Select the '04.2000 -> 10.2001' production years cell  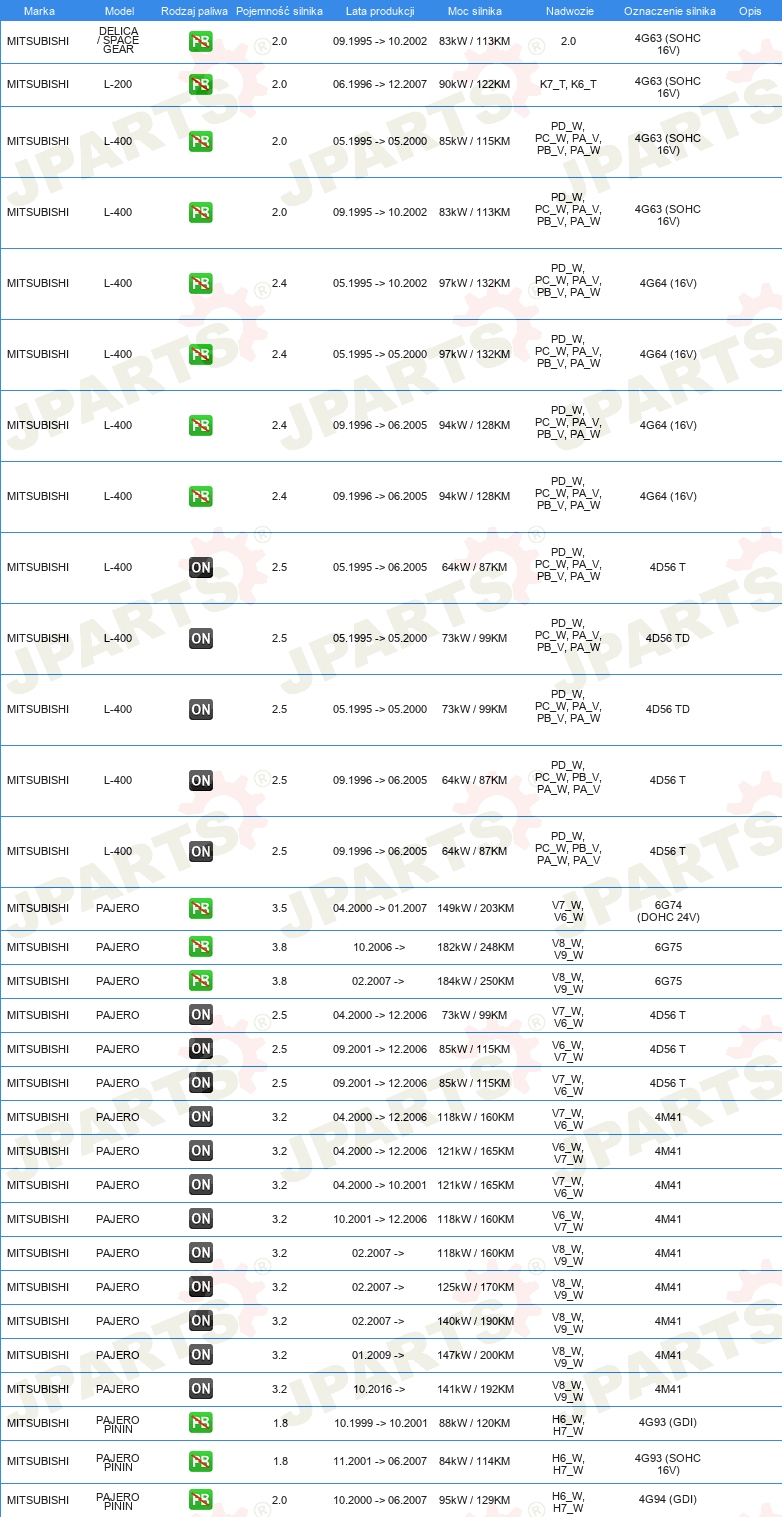tap(380, 1185)
